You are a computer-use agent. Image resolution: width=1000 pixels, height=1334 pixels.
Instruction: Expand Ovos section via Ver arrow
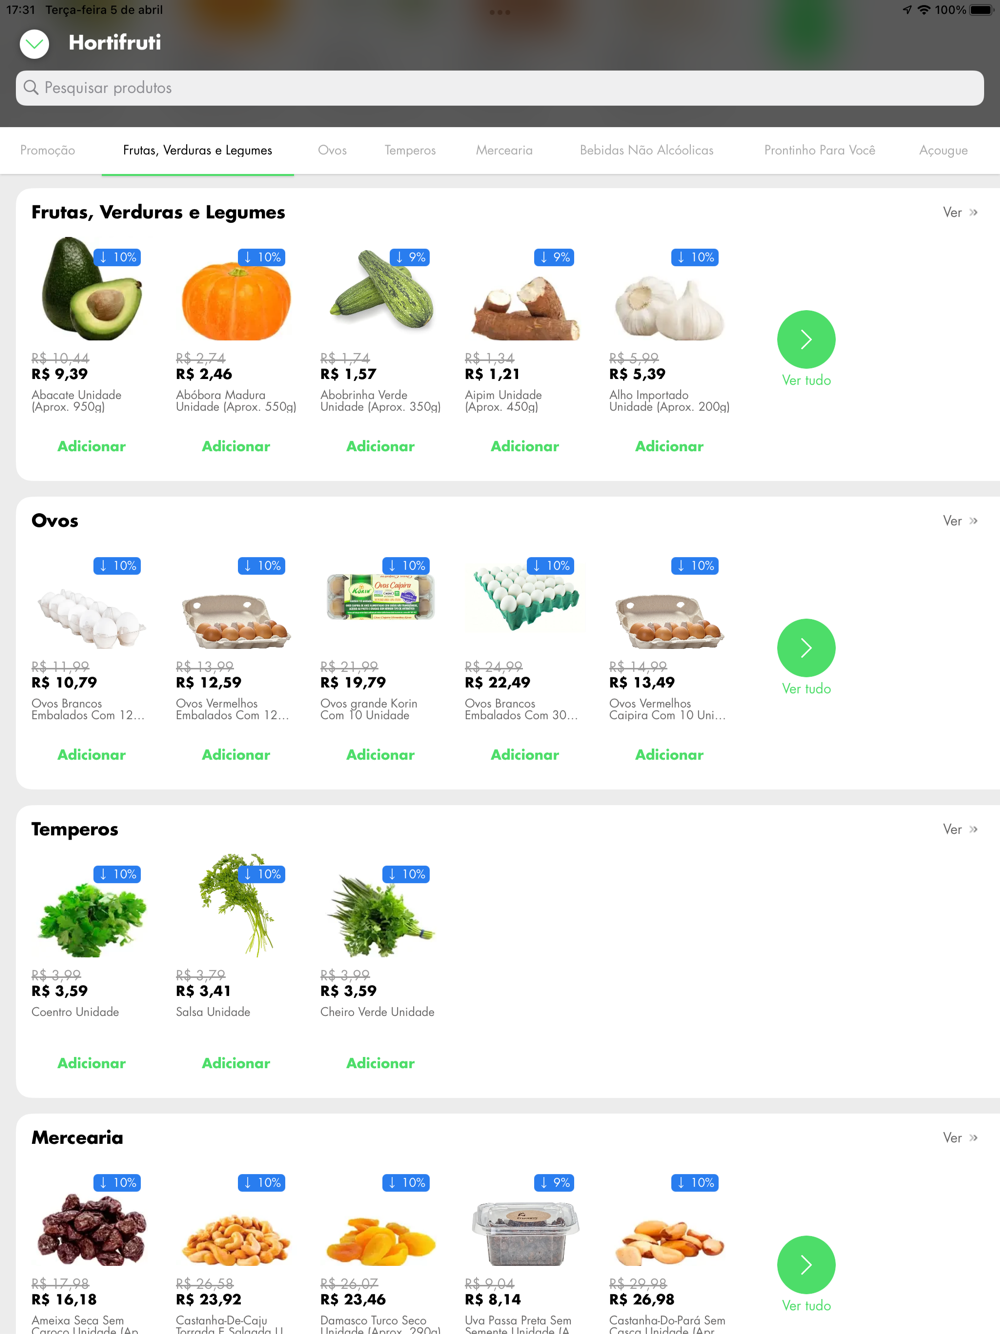coord(960,521)
